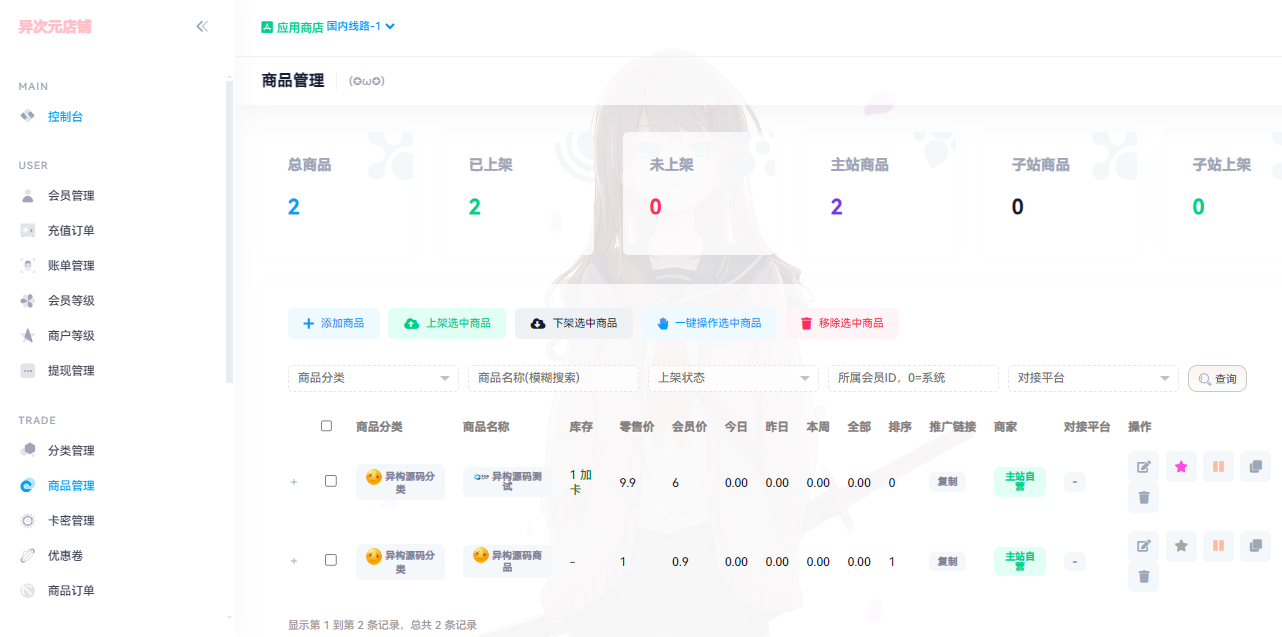Toggle the select-all checkbox in table header
Image resolution: width=1282 pixels, height=637 pixels.
(326, 425)
